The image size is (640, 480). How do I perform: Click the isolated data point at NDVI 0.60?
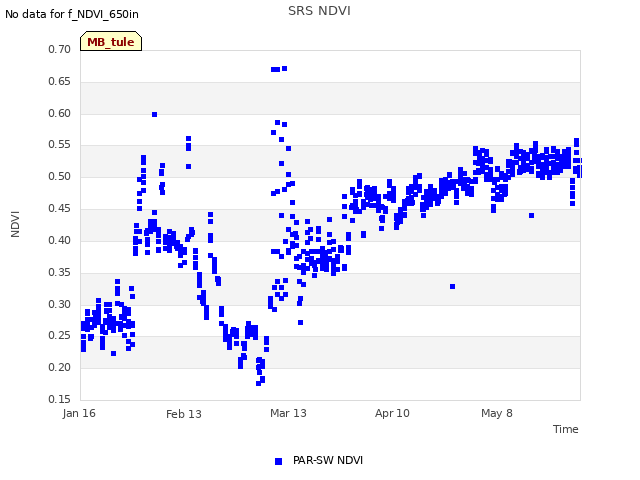pos(154,115)
